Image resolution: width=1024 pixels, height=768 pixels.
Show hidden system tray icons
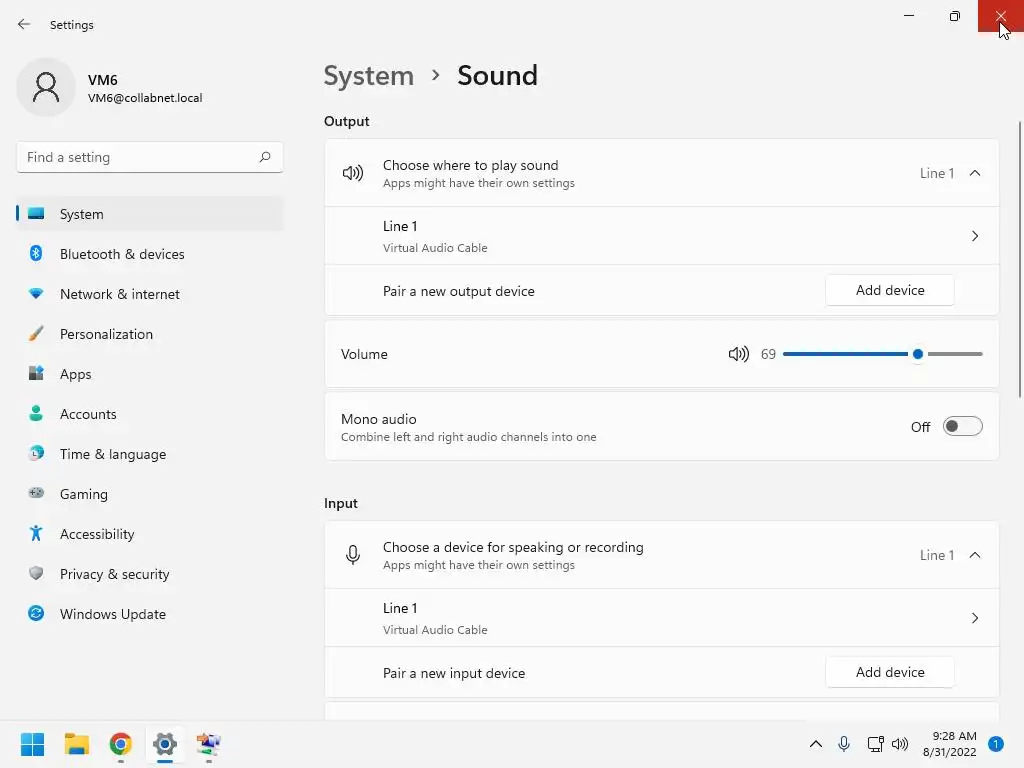[x=816, y=744]
